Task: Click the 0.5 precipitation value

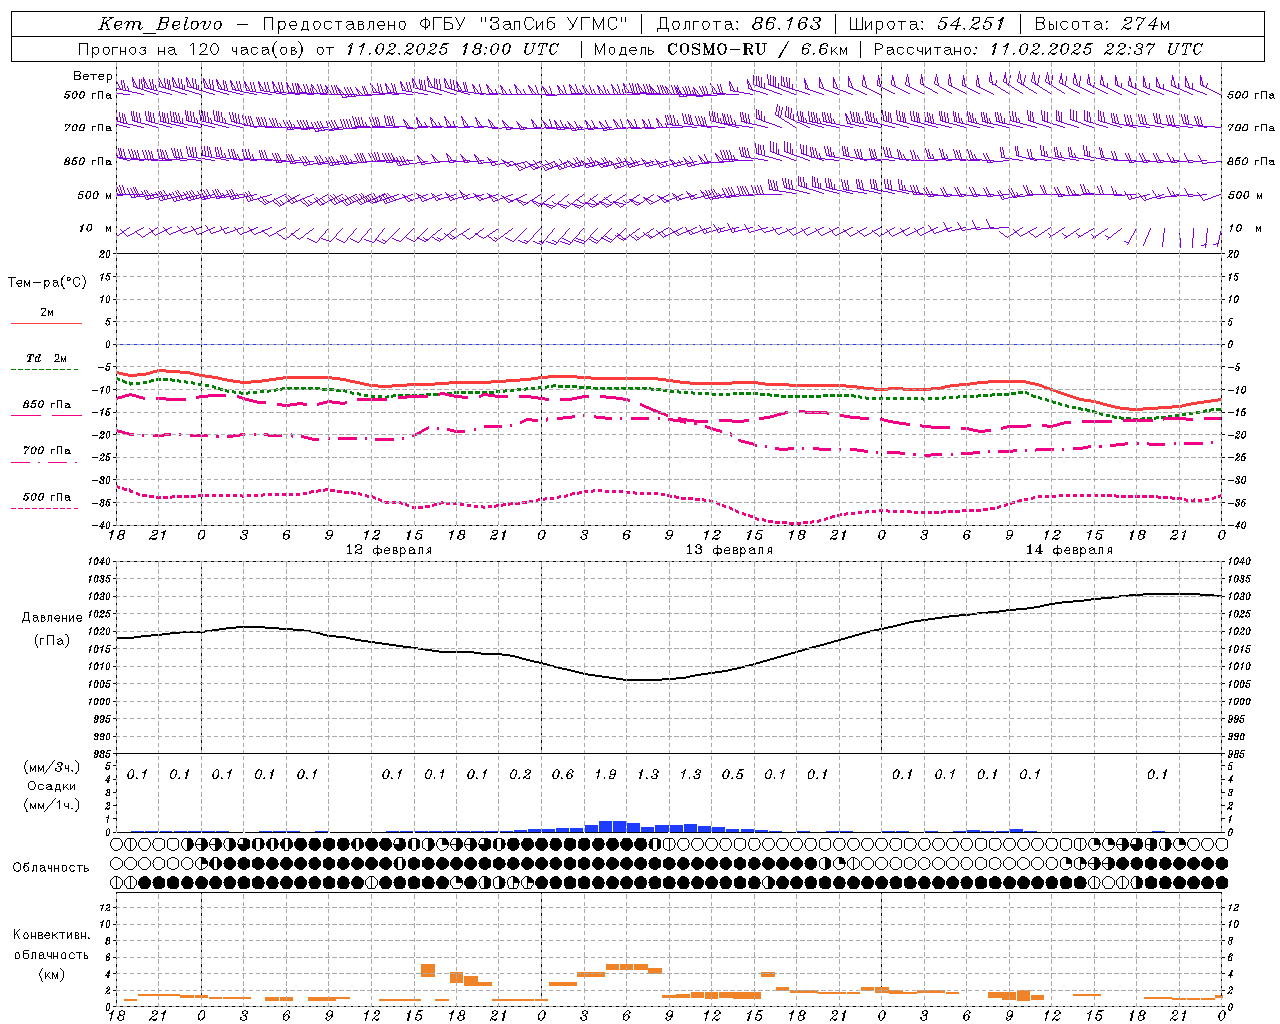Action: point(733,775)
